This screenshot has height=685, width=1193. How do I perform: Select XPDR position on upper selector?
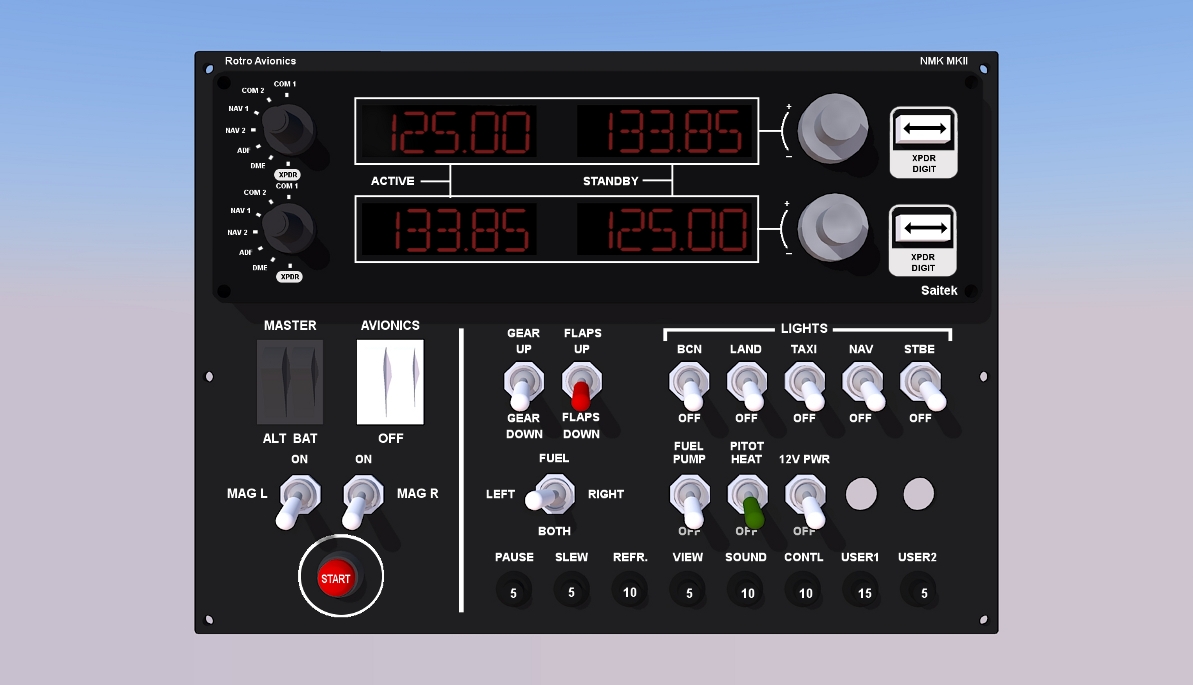288,174
